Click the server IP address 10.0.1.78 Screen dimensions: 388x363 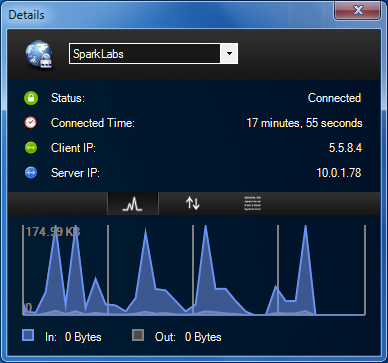point(339,173)
